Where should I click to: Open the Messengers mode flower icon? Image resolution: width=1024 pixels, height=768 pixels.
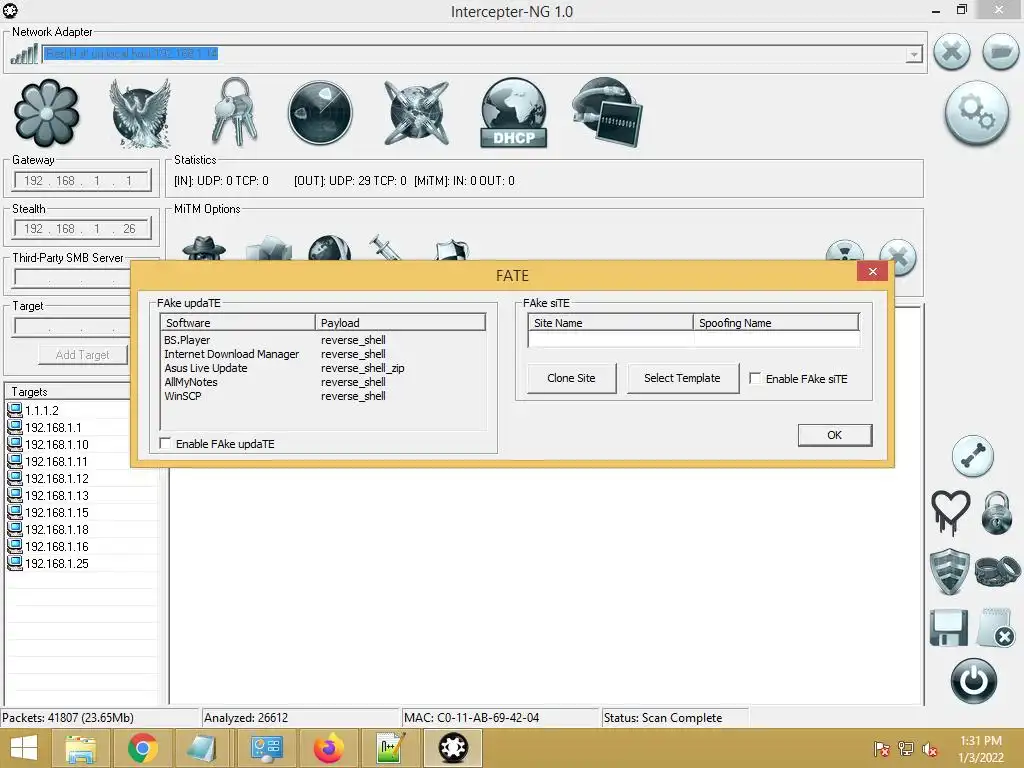click(46, 113)
